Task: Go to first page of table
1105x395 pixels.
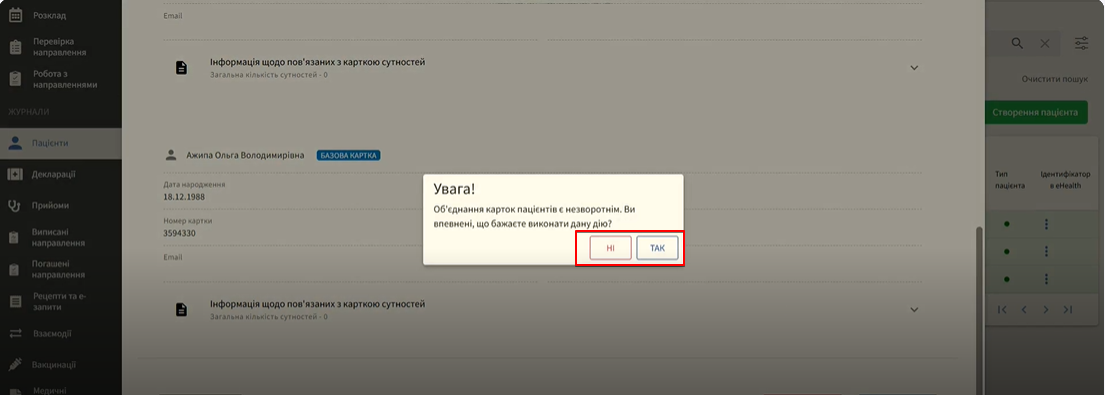Action: point(1002,310)
